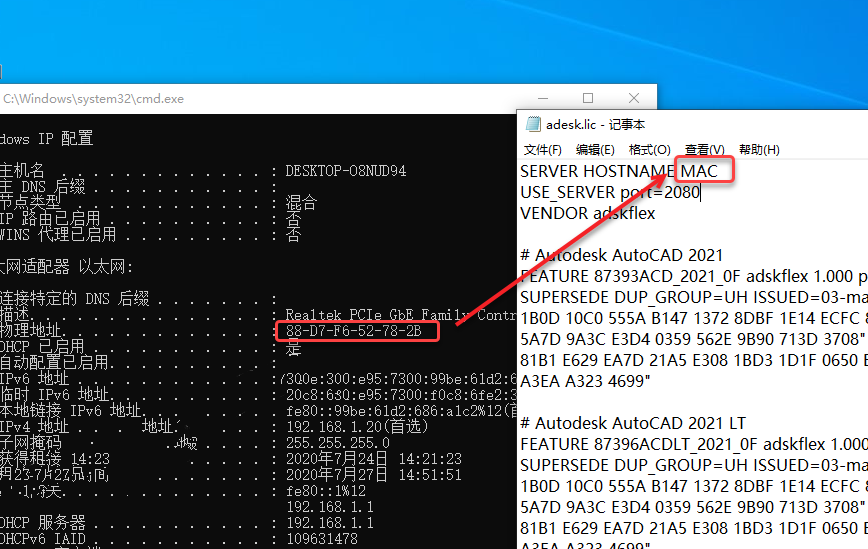Open the 编辑(E) menu in Notepad
Image resolution: width=868 pixels, height=549 pixels.
click(x=595, y=150)
